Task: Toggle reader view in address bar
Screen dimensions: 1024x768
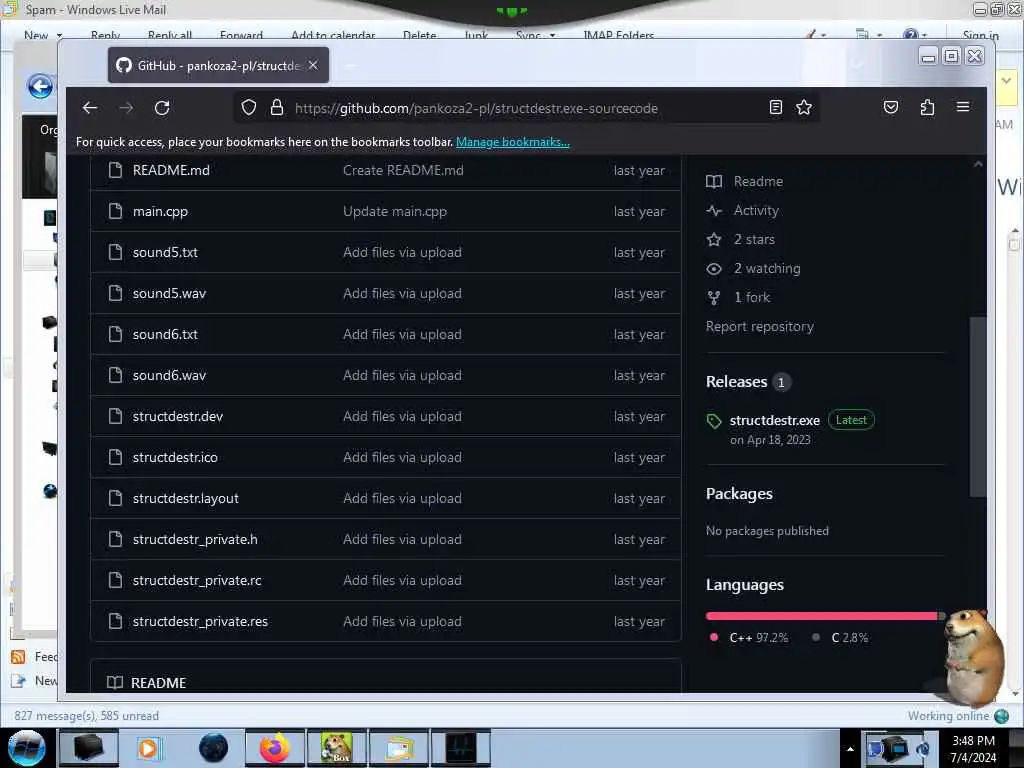Action: pos(776,107)
